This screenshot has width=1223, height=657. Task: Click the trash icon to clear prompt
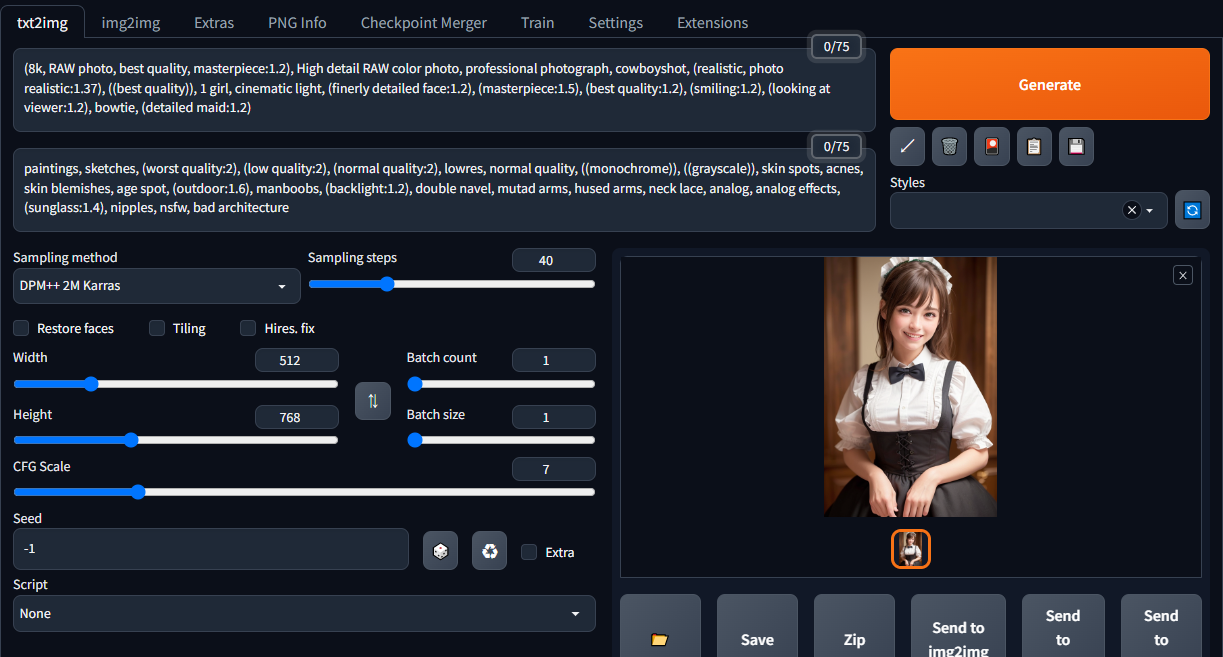tap(949, 146)
